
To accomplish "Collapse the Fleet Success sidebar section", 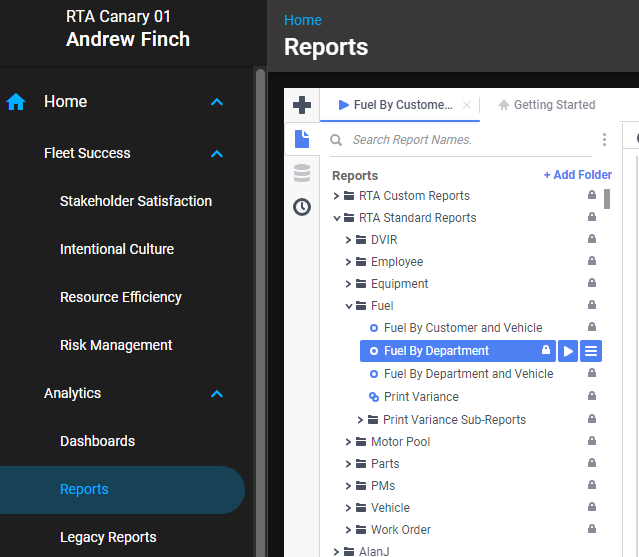I will (x=217, y=154).
